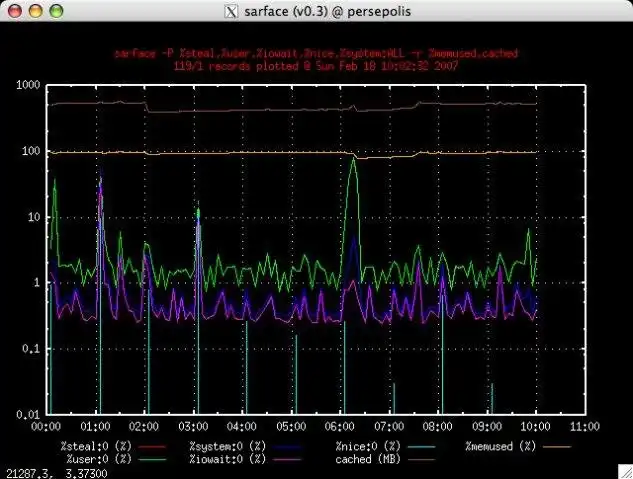Select the %memused (%) legend label
633x479 pixels.
click(500, 446)
